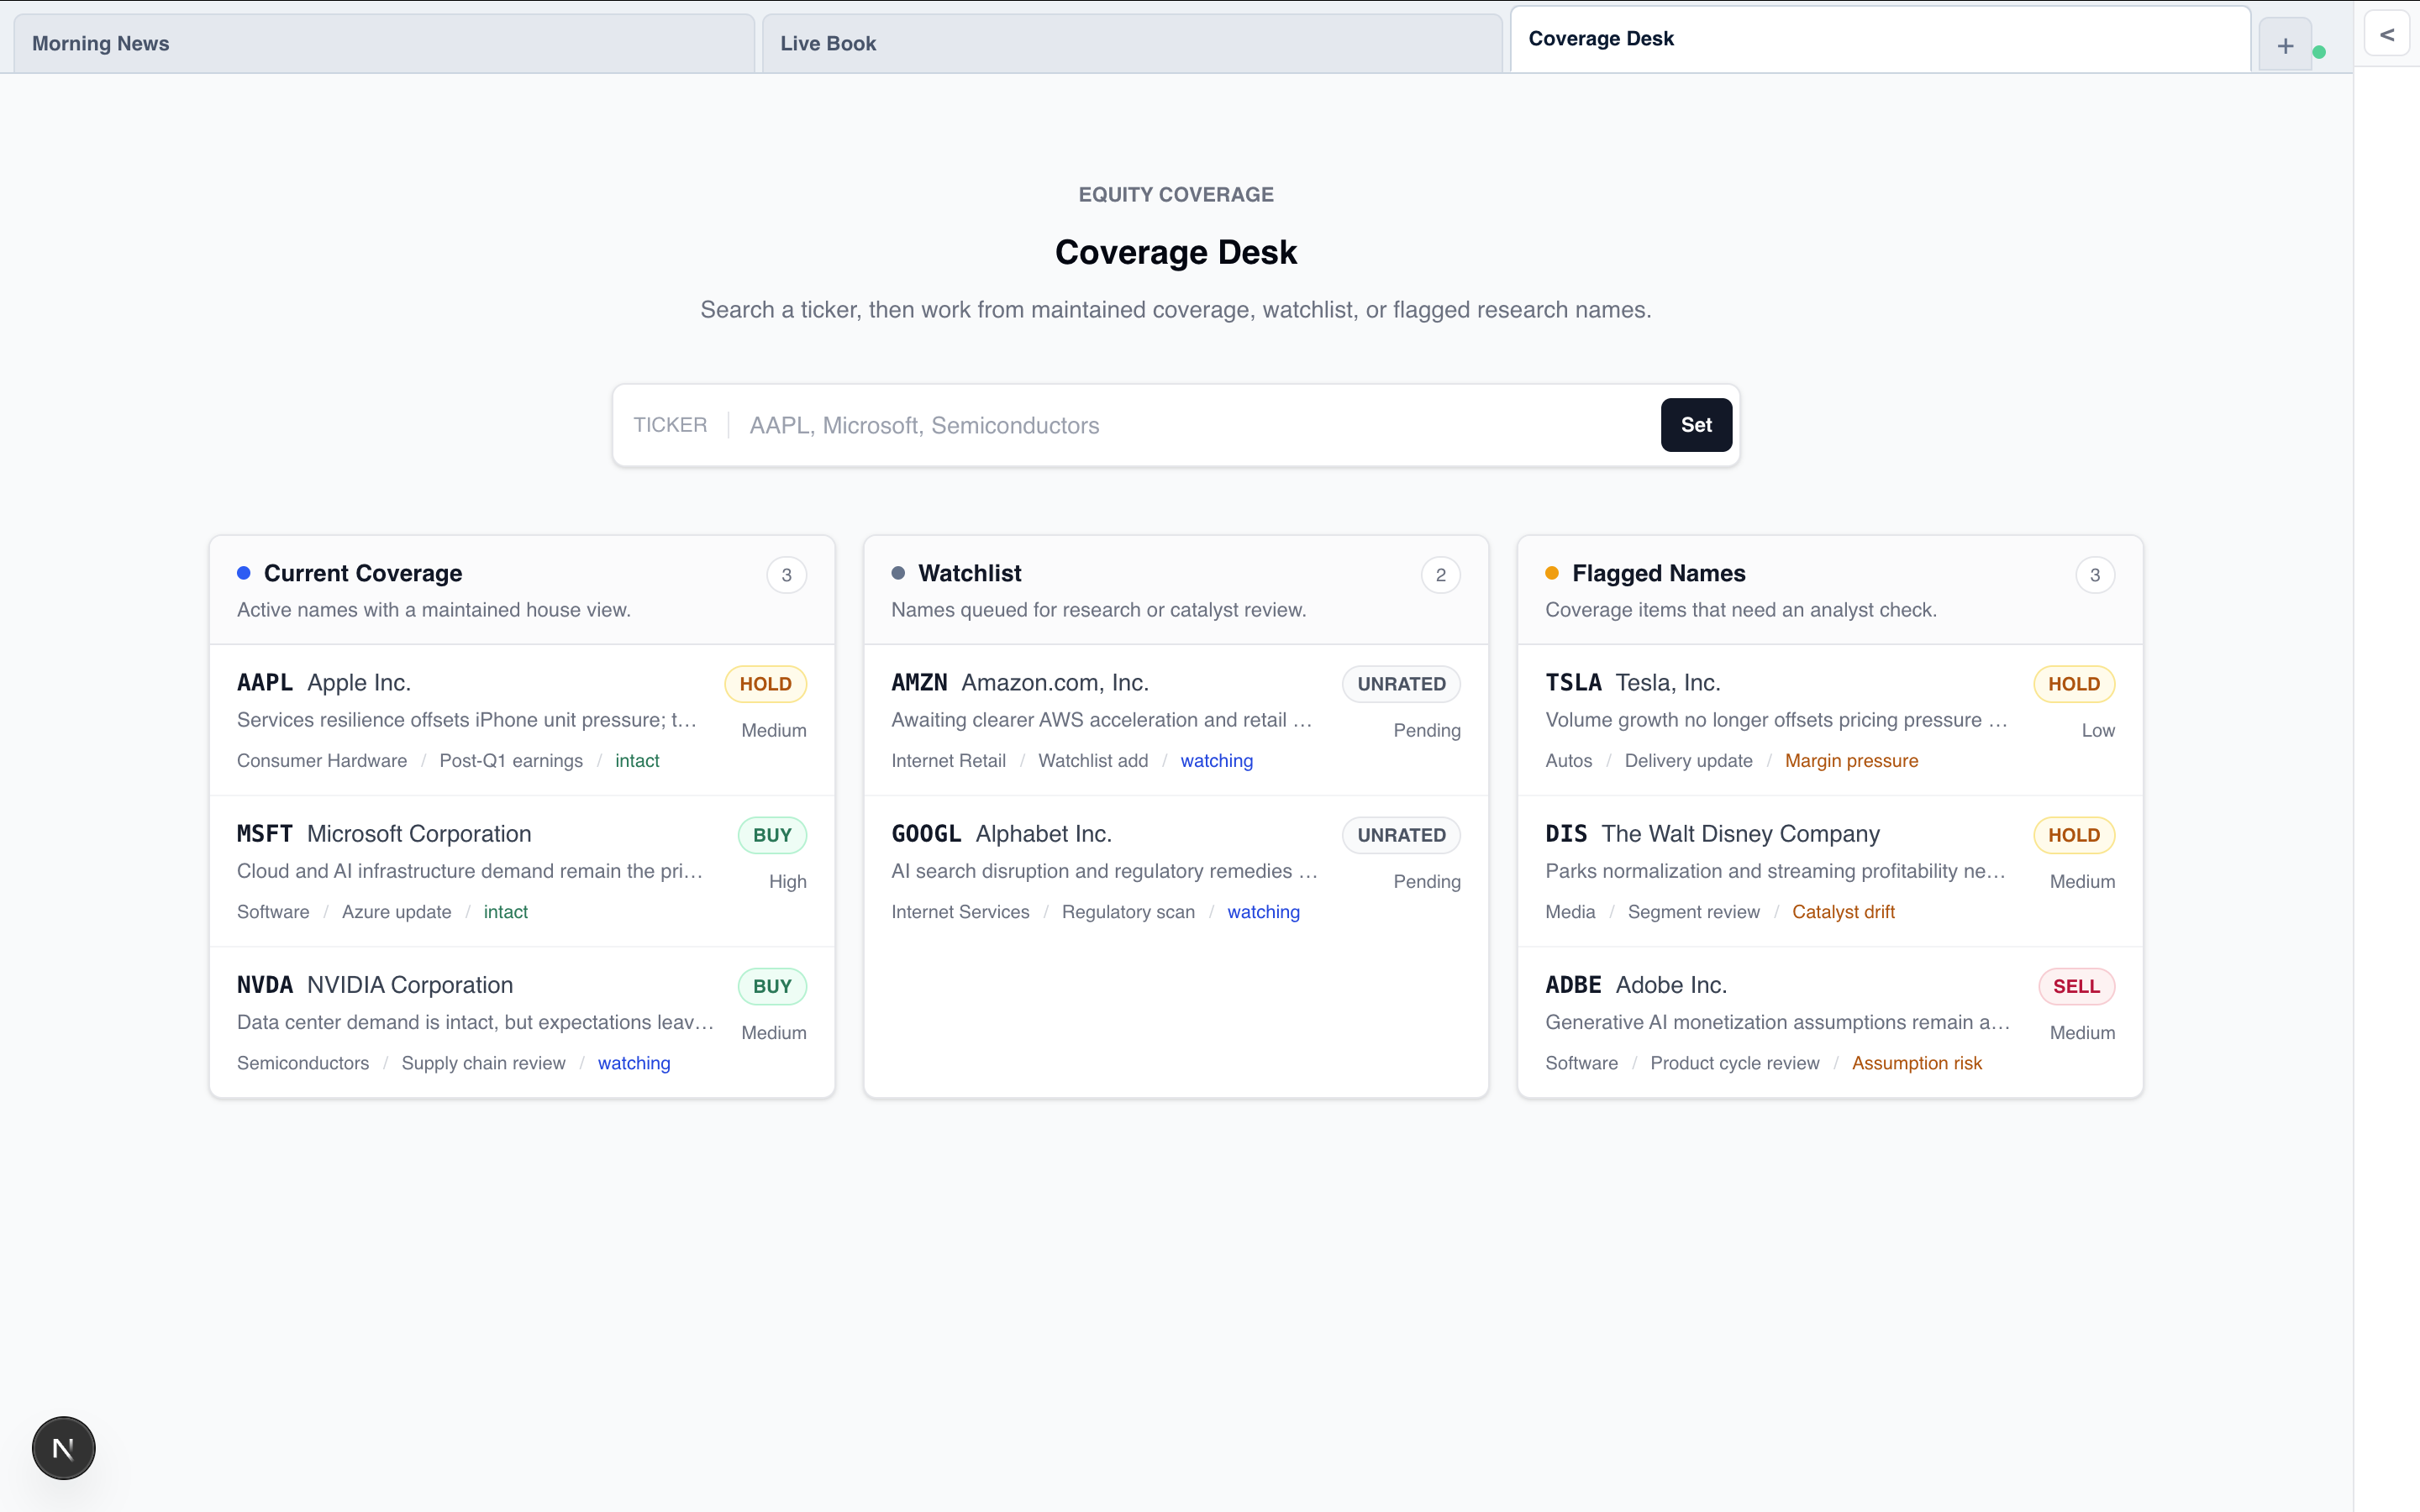
Task: Open the round N badge
Action: 63,1447
